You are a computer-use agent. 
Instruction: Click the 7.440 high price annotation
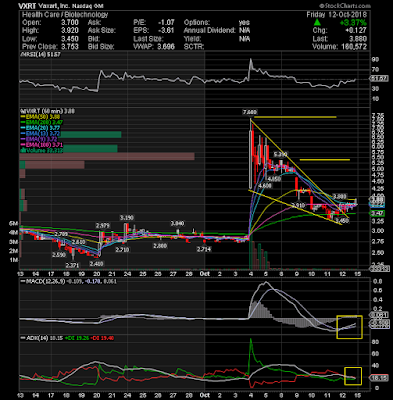(x=250, y=112)
